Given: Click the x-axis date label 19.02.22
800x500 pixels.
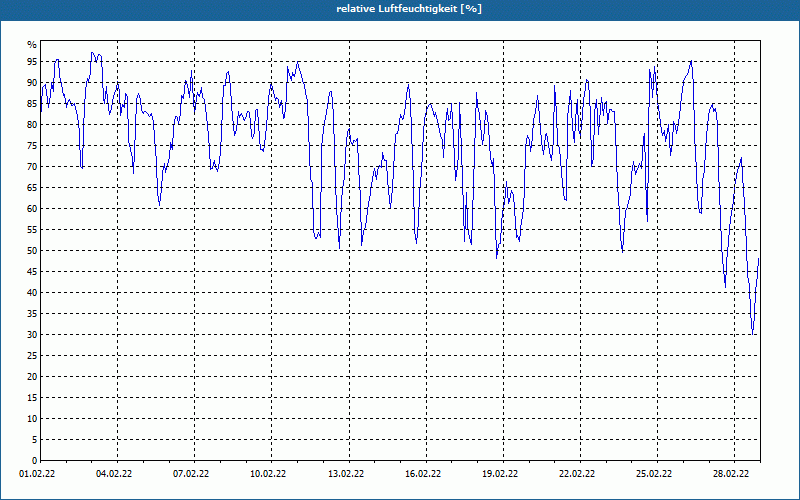Looking at the screenshot, I should (500, 474).
